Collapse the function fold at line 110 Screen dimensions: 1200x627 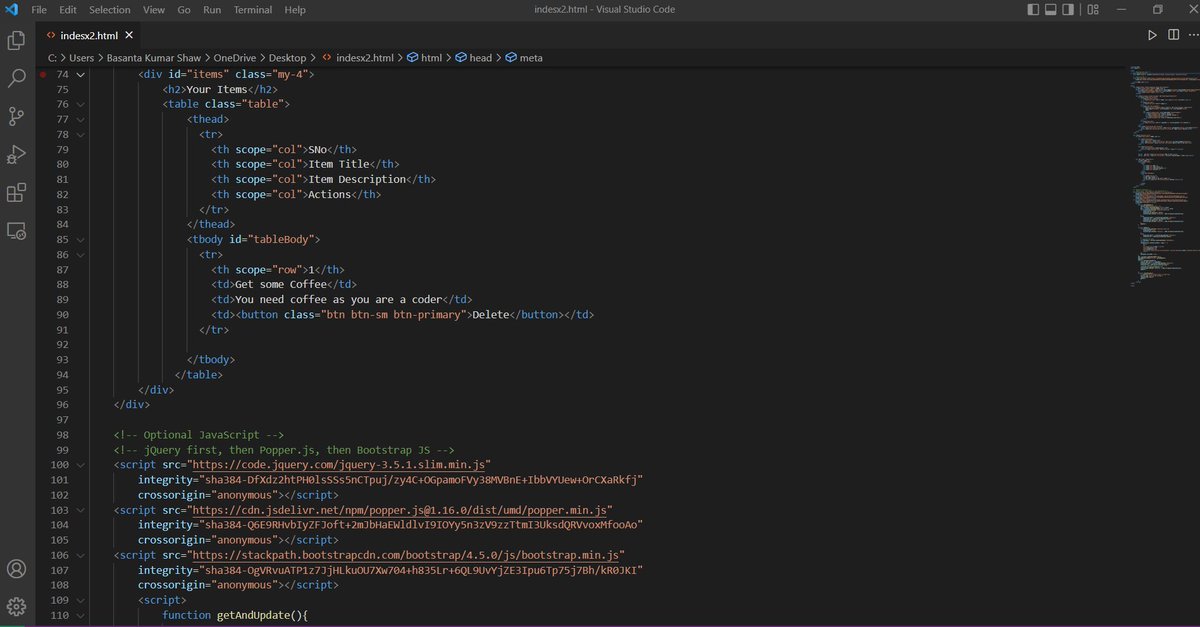point(81,615)
